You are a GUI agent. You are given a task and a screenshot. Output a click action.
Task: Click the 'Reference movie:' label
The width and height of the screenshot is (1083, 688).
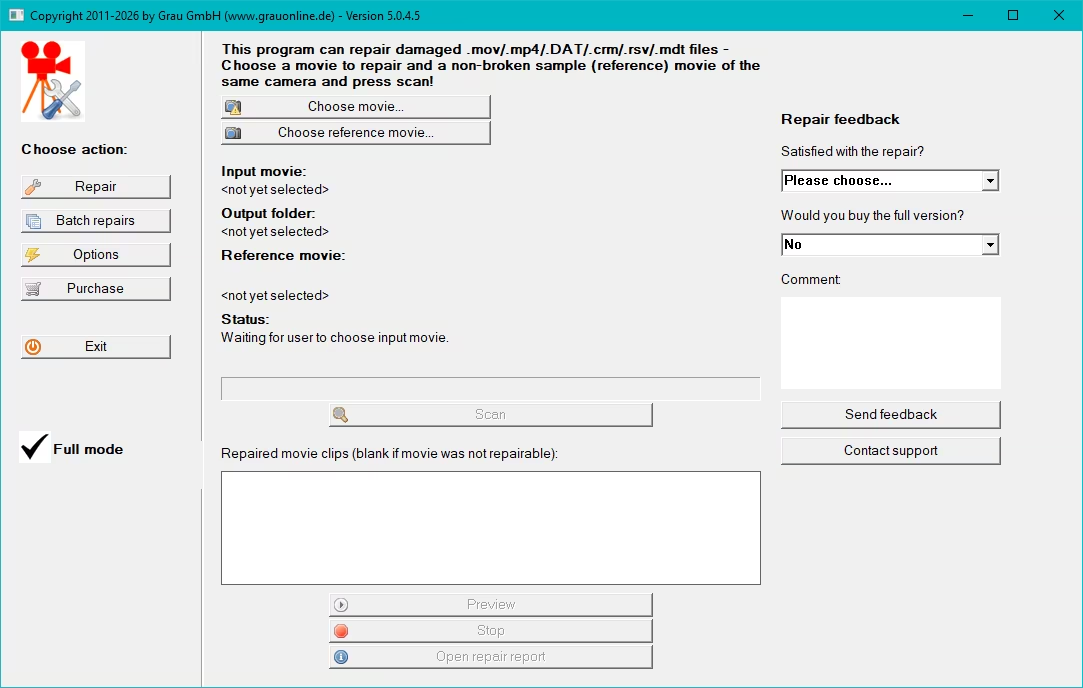(x=283, y=256)
